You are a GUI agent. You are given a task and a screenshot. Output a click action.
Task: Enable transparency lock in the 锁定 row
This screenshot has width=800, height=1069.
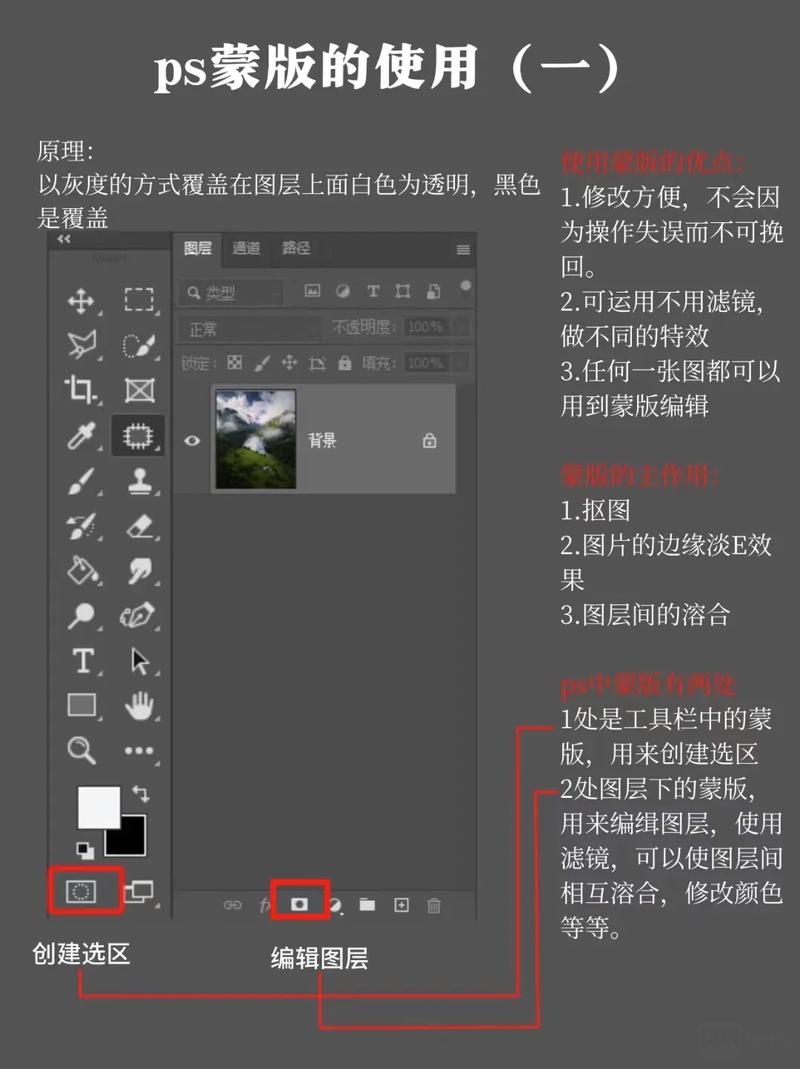234,364
